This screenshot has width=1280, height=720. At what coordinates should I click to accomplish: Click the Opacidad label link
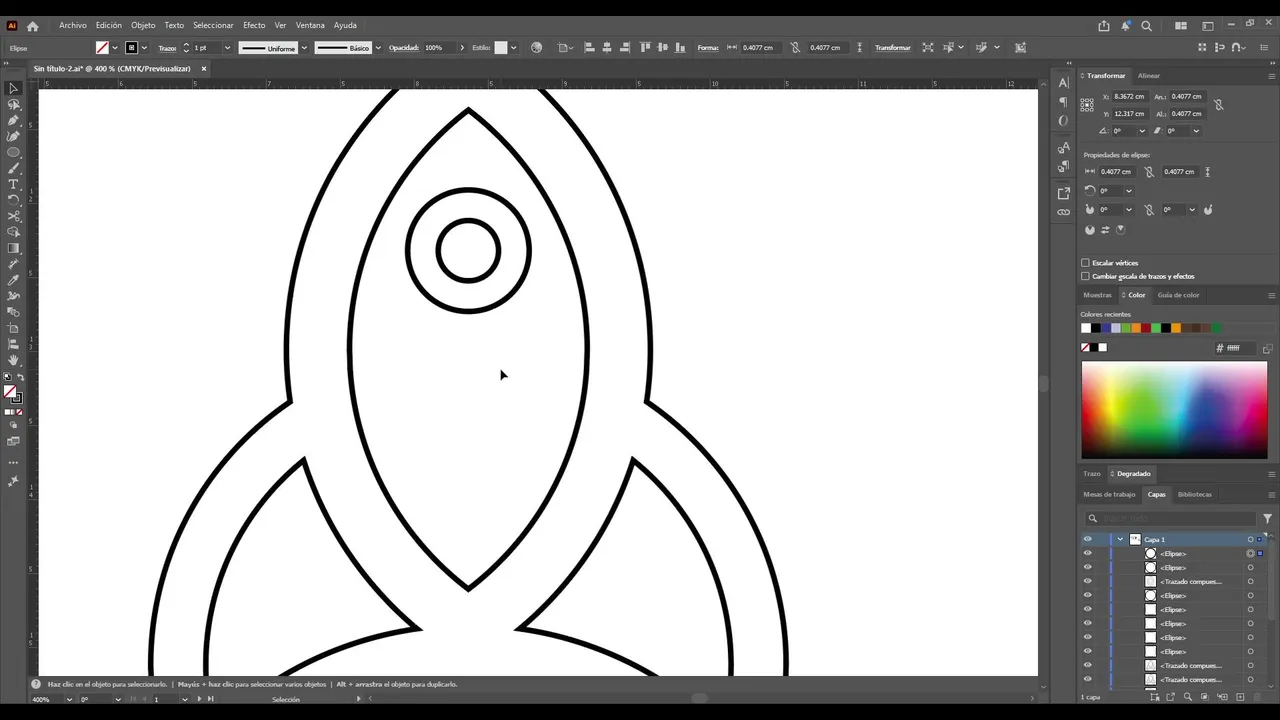[x=404, y=48]
